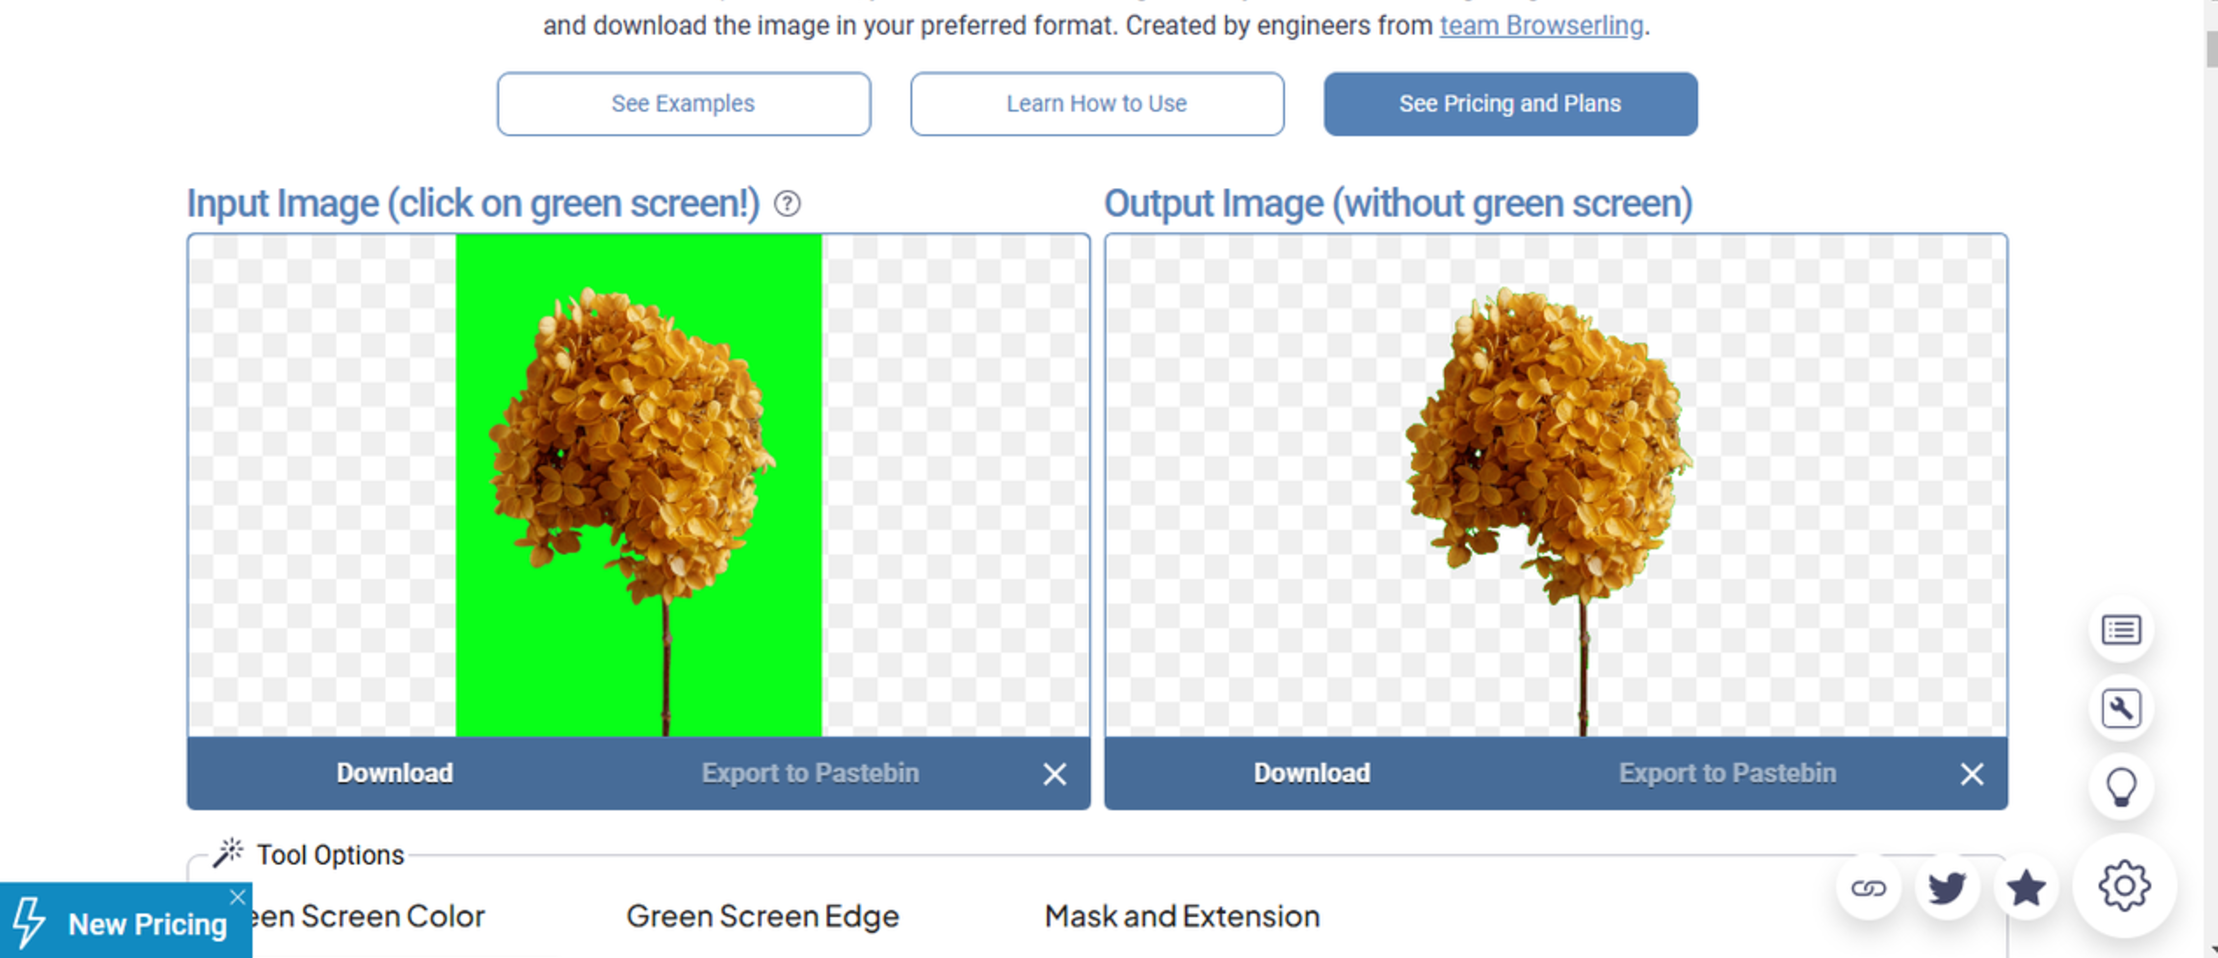Click the magic wand icon next to Tool Options

point(229,851)
